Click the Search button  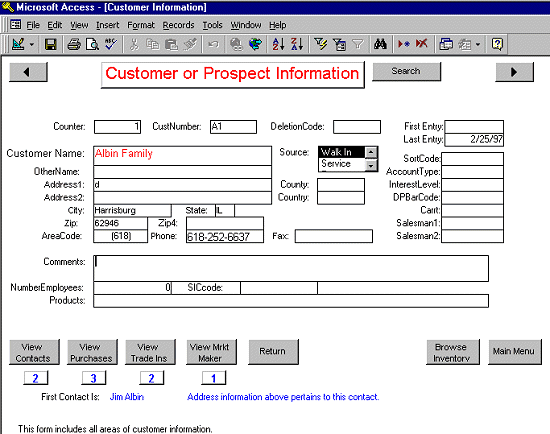406,71
